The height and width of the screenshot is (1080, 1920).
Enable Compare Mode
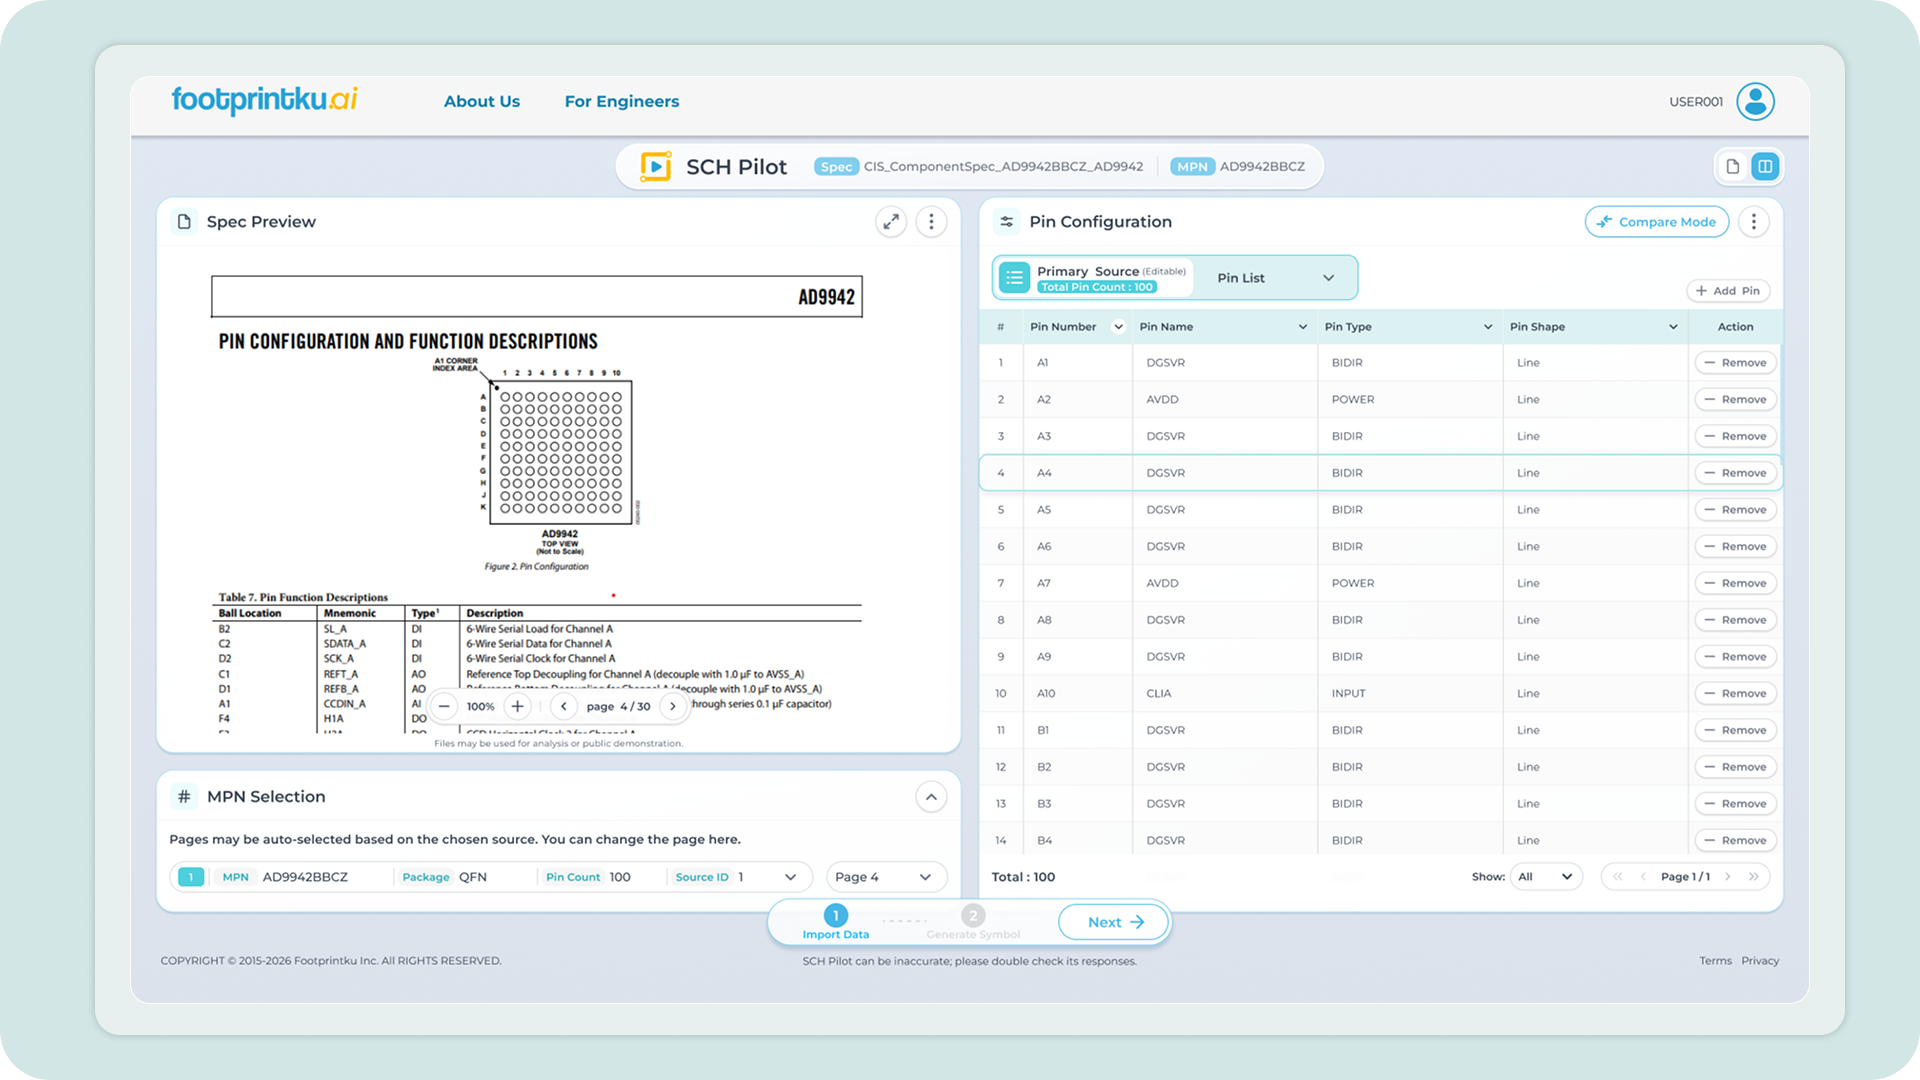pos(1656,222)
